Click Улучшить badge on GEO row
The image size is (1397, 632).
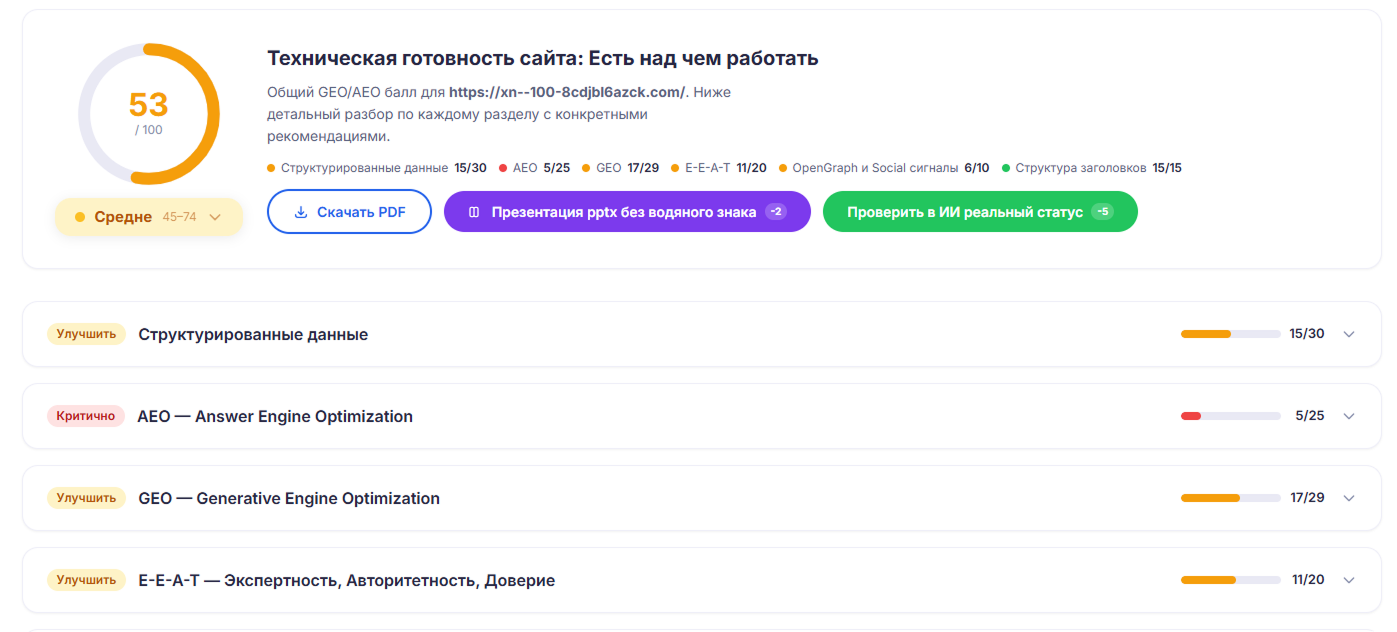tap(86, 498)
